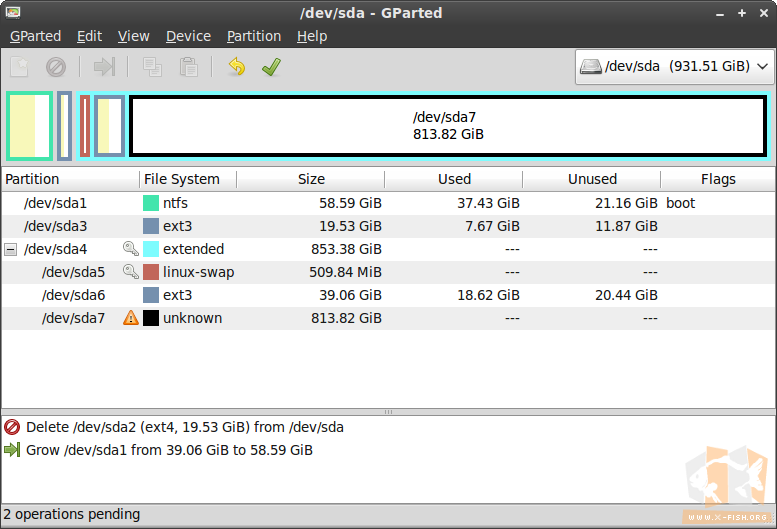Select the 'Grow /dev/sda1' pending operation text
Screen dimensions: 777x529
pos(169,450)
